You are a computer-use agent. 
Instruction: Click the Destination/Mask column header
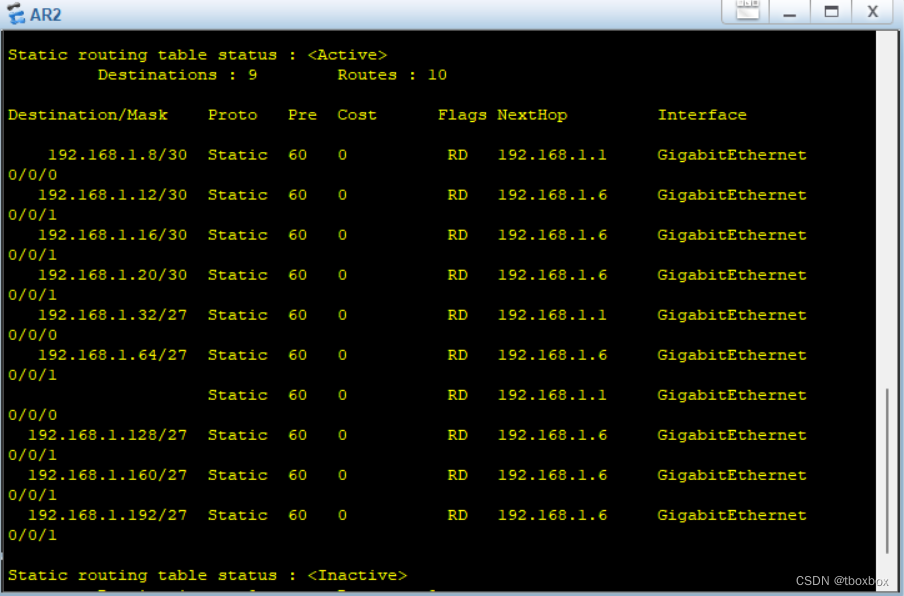88,115
